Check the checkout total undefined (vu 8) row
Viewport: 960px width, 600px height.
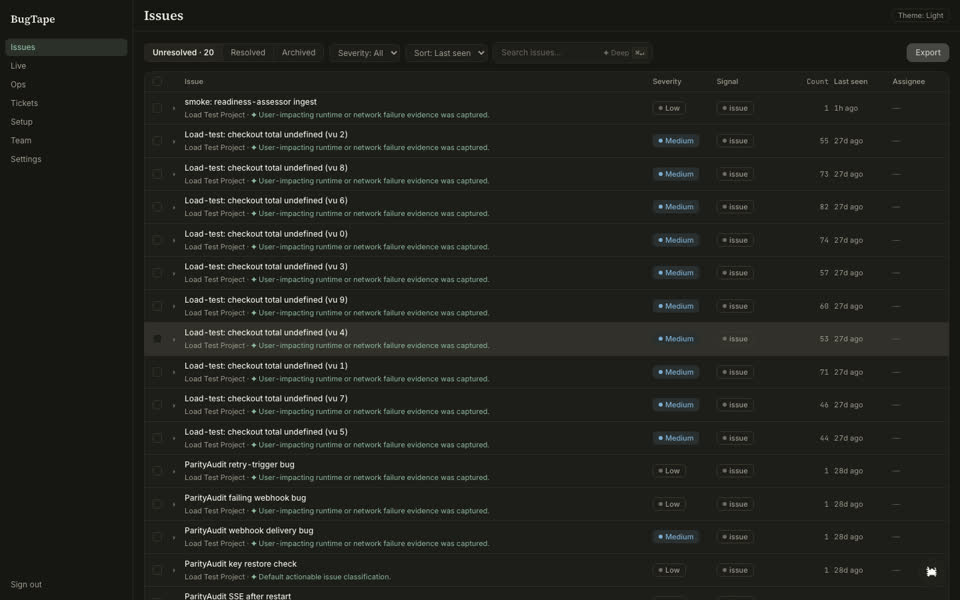157,174
